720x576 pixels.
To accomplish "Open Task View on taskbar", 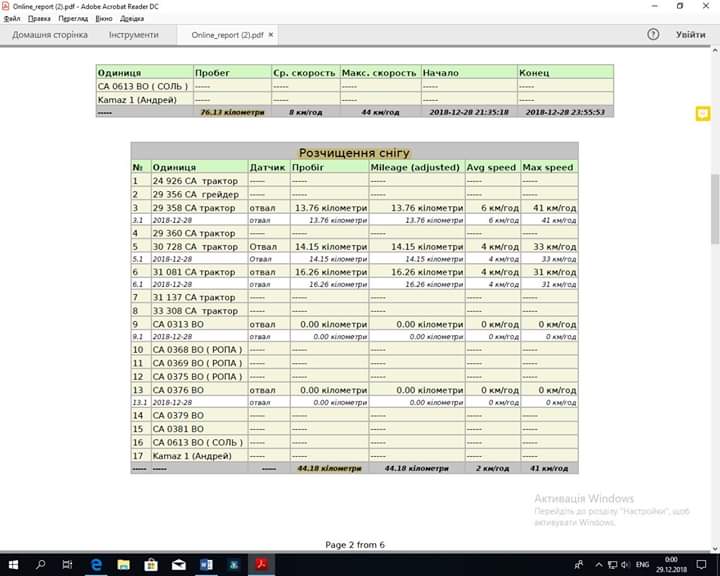I will (x=68, y=565).
